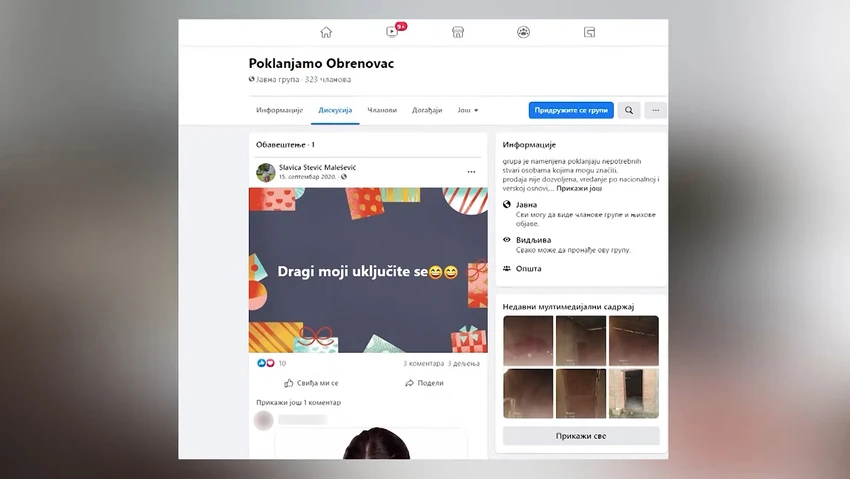Expand the Још dropdown tab
This screenshot has width=850, height=479.
tap(468, 110)
